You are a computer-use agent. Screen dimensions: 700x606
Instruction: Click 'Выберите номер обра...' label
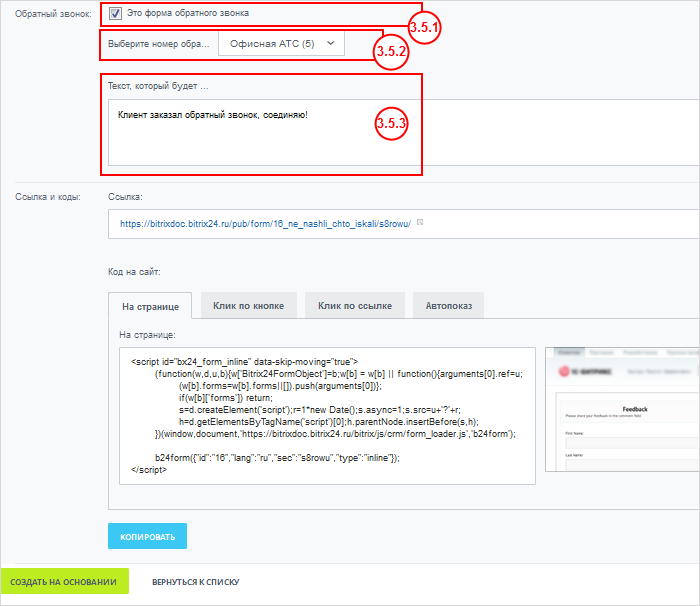[158, 44]
